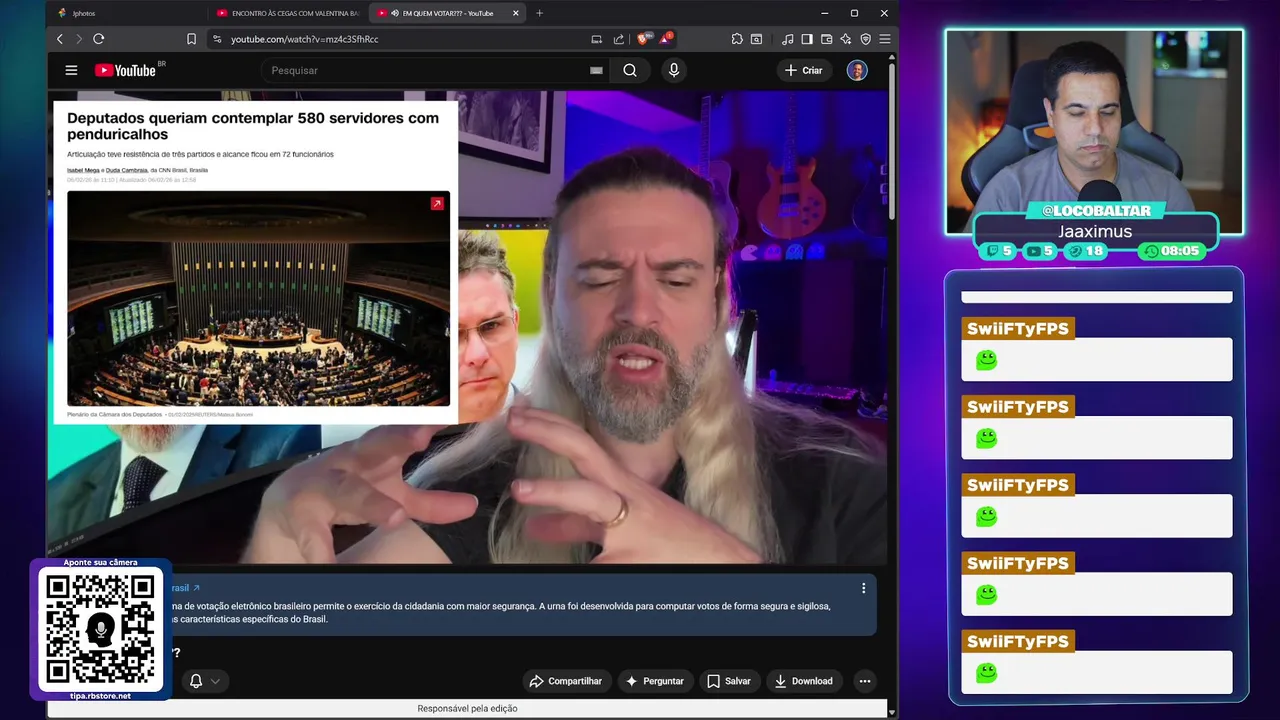Viewport: 1280px width, 720px height.
Task: Bookmark this page with bookmark icon
Action: (191, 39)
